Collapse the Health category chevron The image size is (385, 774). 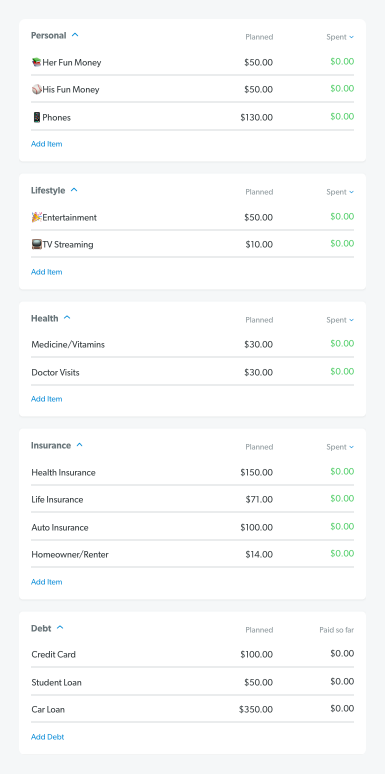[67, 318]
